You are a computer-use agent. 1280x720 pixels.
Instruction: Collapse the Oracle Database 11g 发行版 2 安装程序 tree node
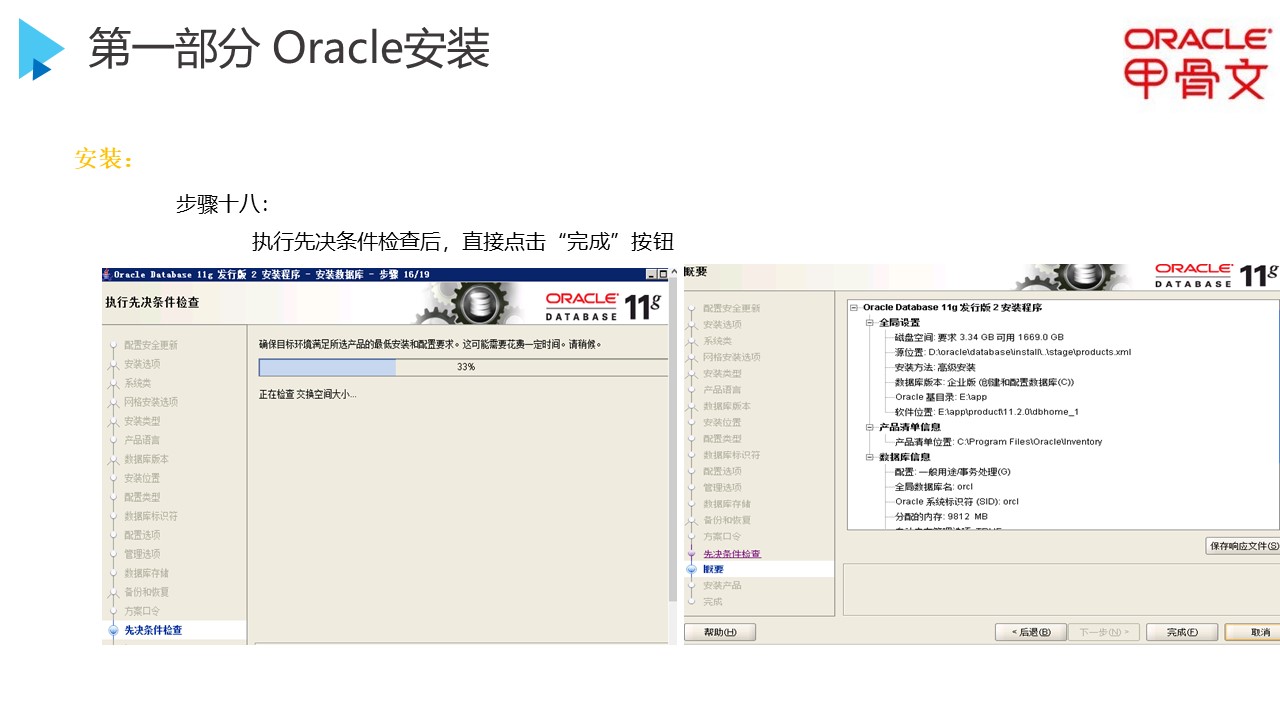click(x=853, y=308)
